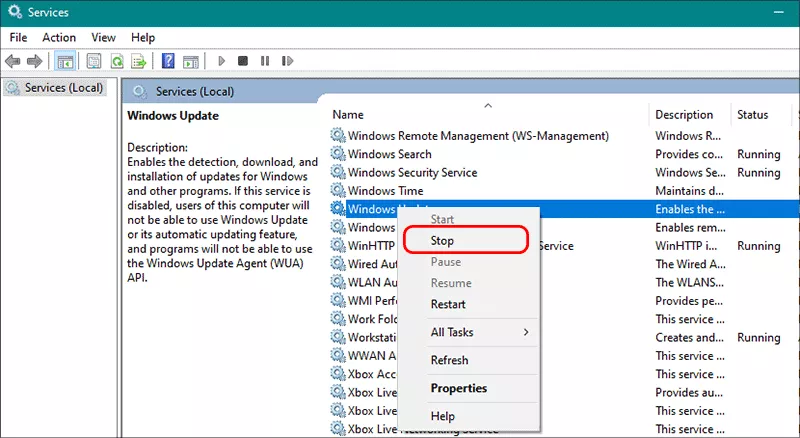Minimize the Services window
Screen dimensions: 800x438
[x=779, y=12]
